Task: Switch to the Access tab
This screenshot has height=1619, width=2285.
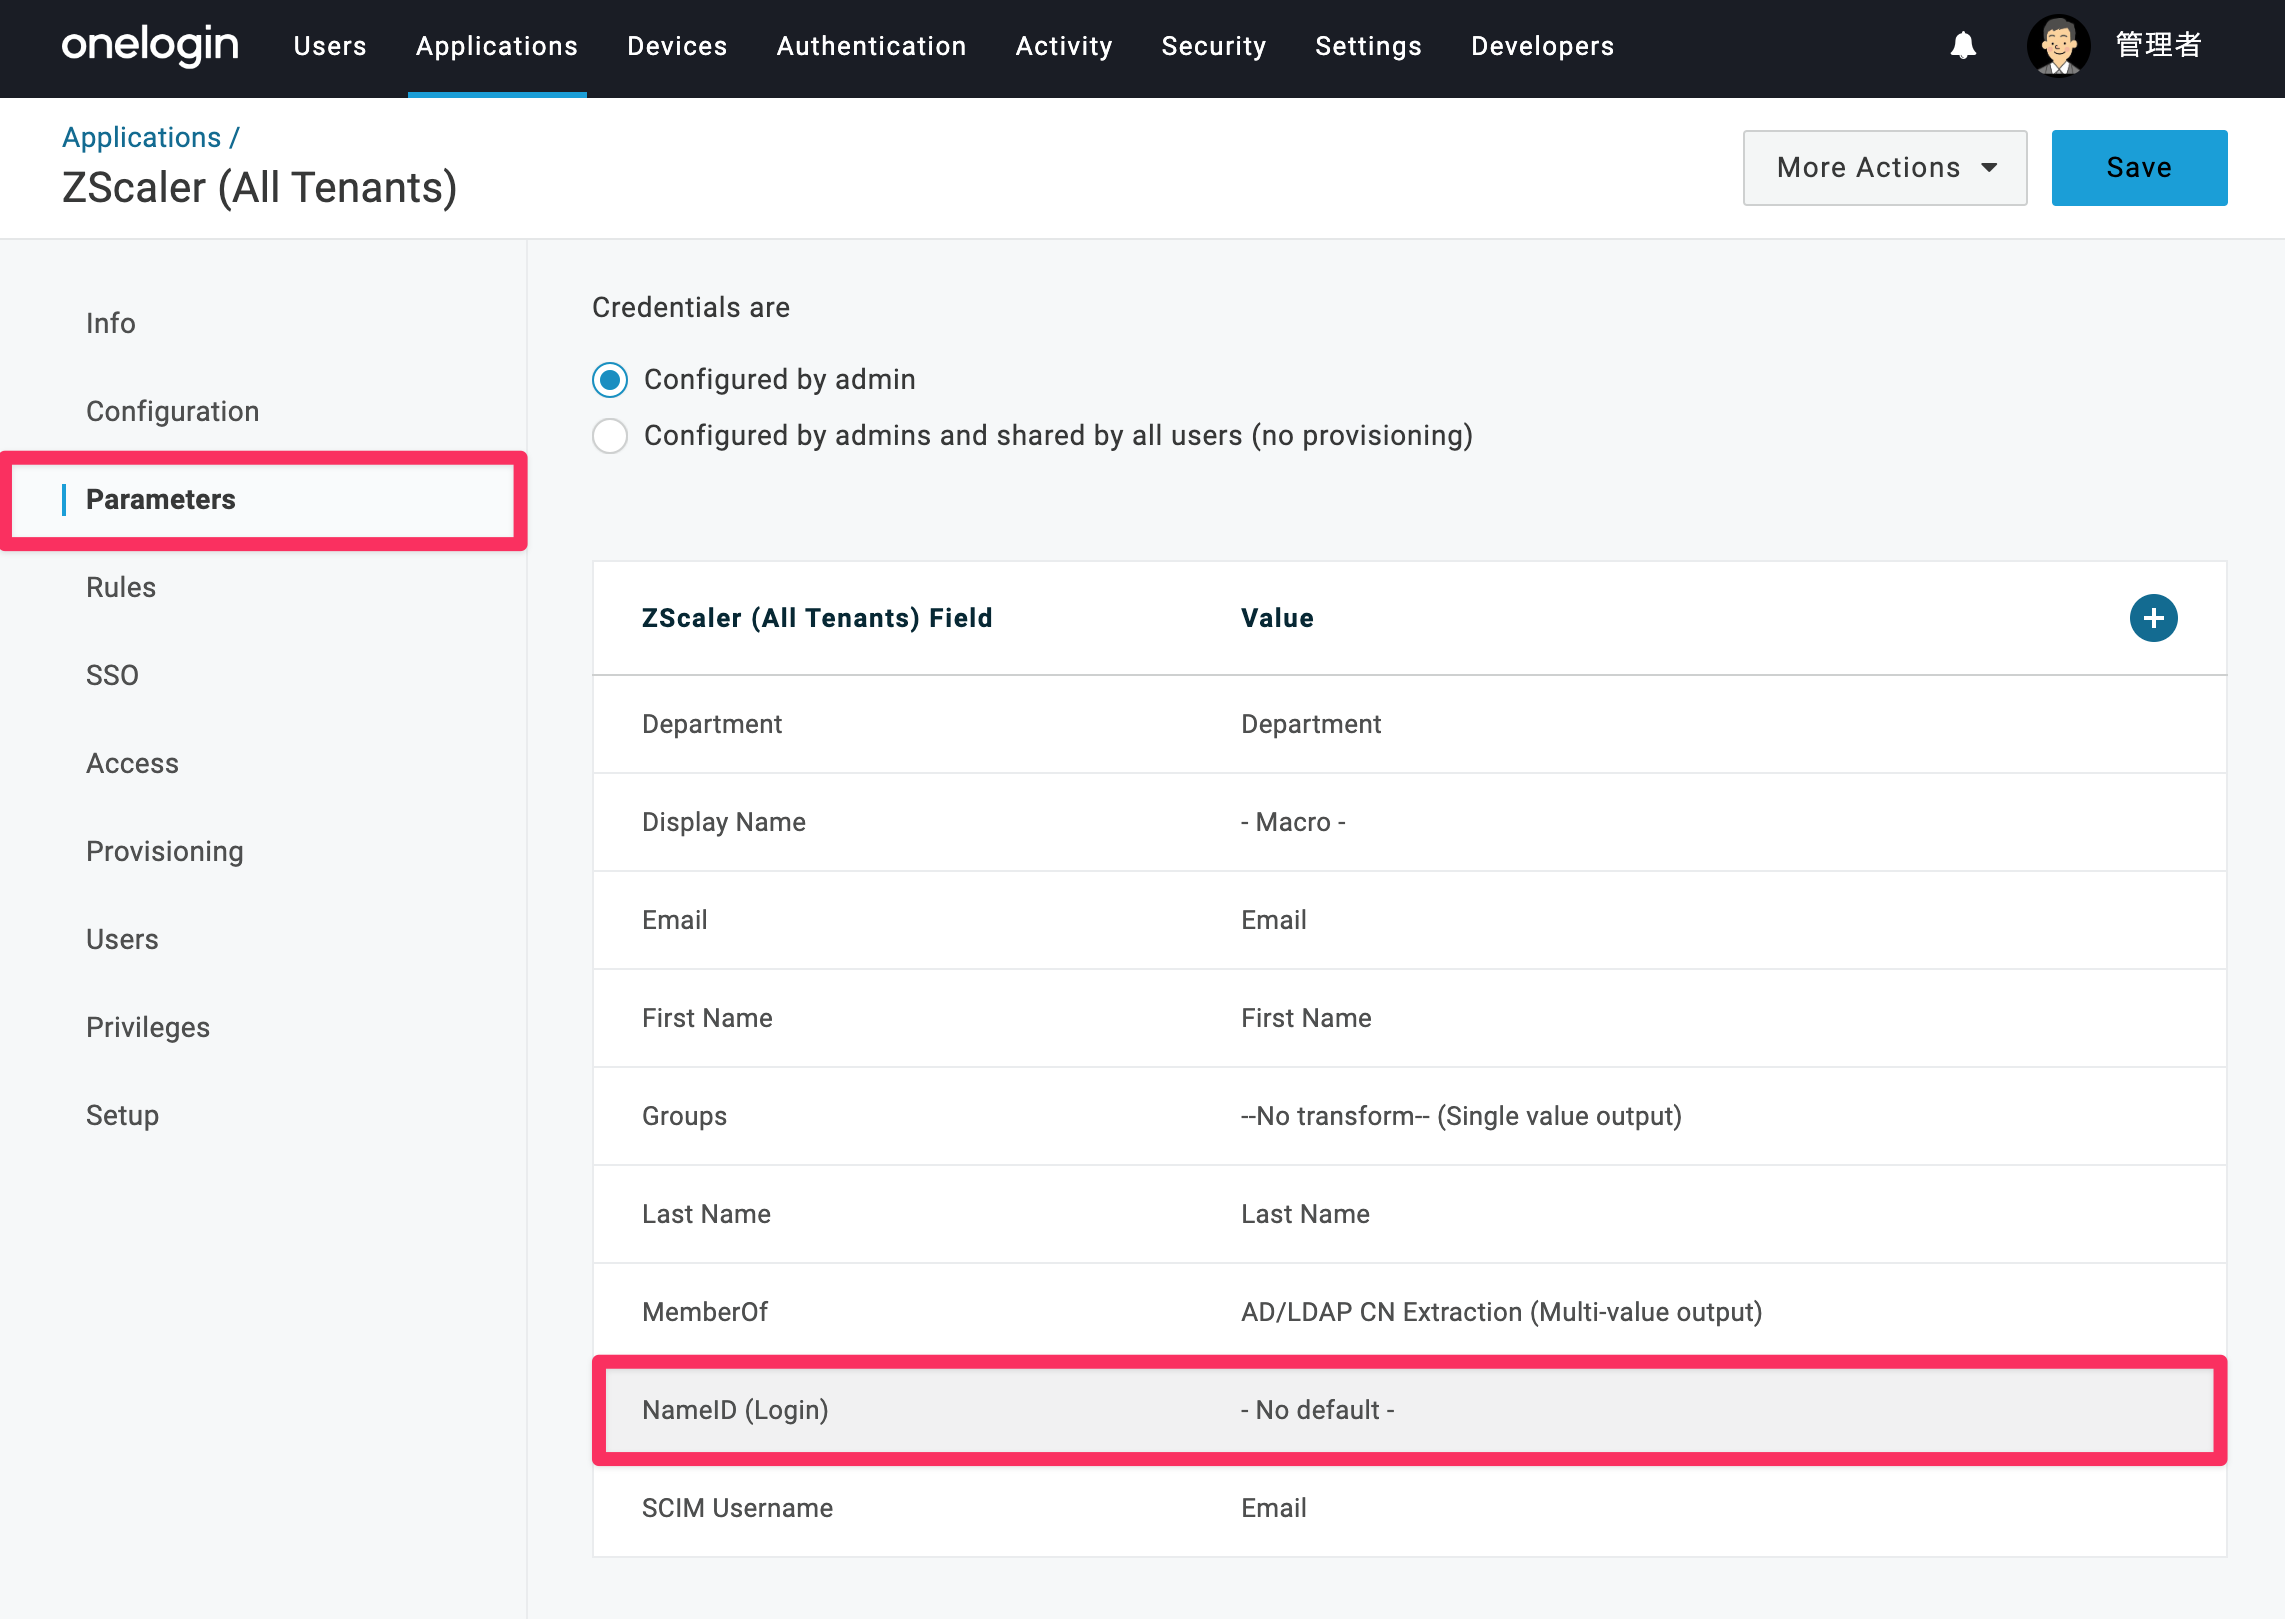Action: coord(132,763)
